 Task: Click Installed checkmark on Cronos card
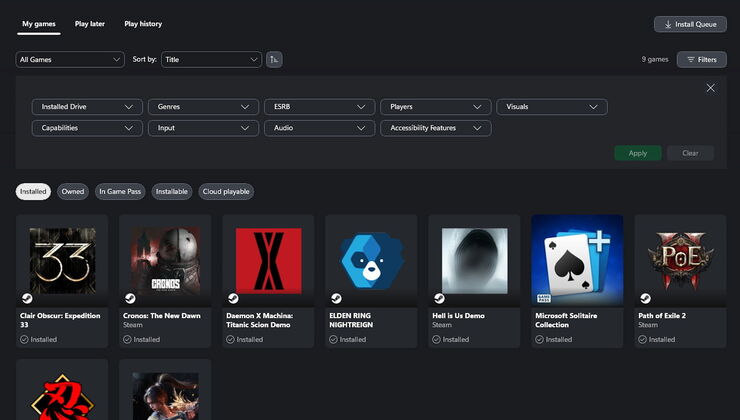coord(127,339)
